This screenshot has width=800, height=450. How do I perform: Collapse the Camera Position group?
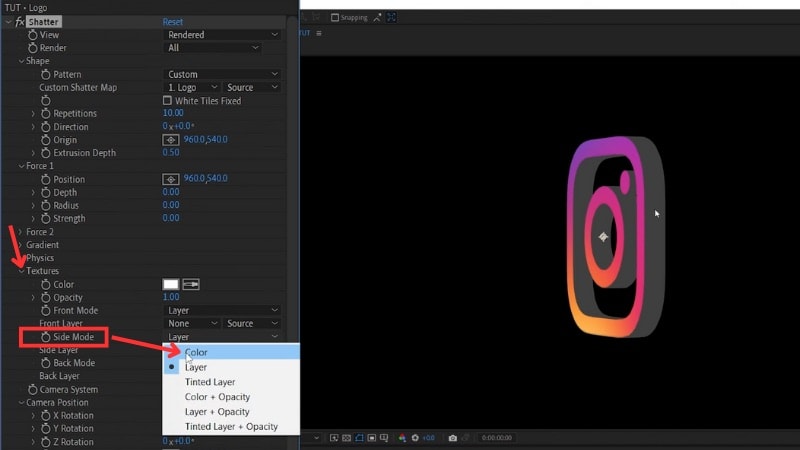pyautogui.click(x=21, y=403)
